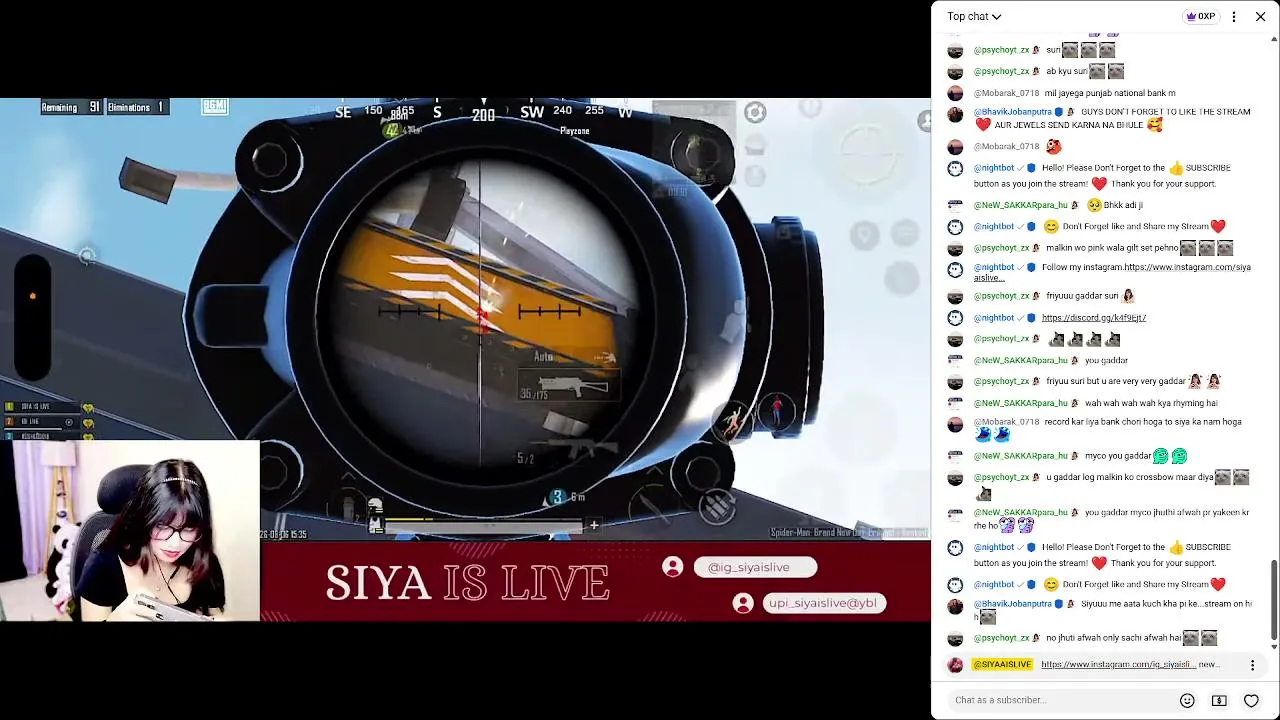Click author name on 'Bhkk adi ji' message
This screenshot has height=720, width=1280.
1020,205
